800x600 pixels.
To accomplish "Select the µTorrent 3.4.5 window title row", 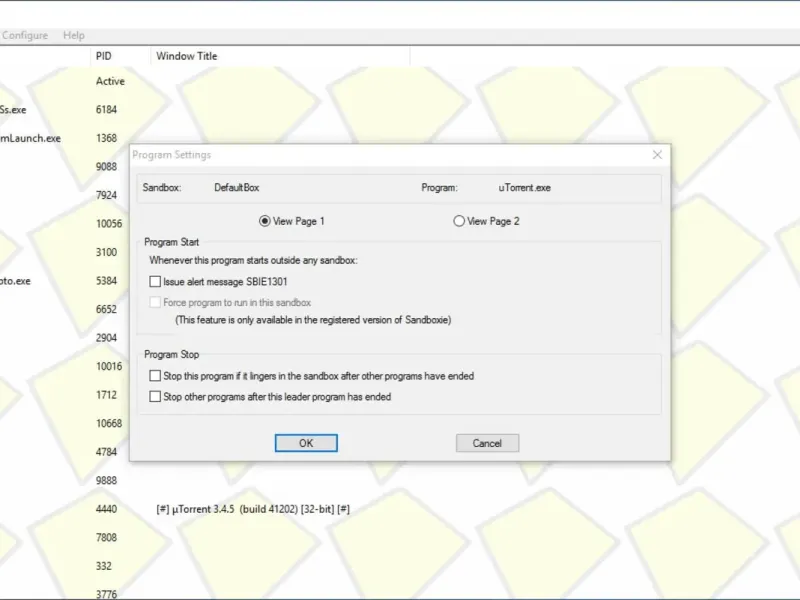I will pos(253,509).
